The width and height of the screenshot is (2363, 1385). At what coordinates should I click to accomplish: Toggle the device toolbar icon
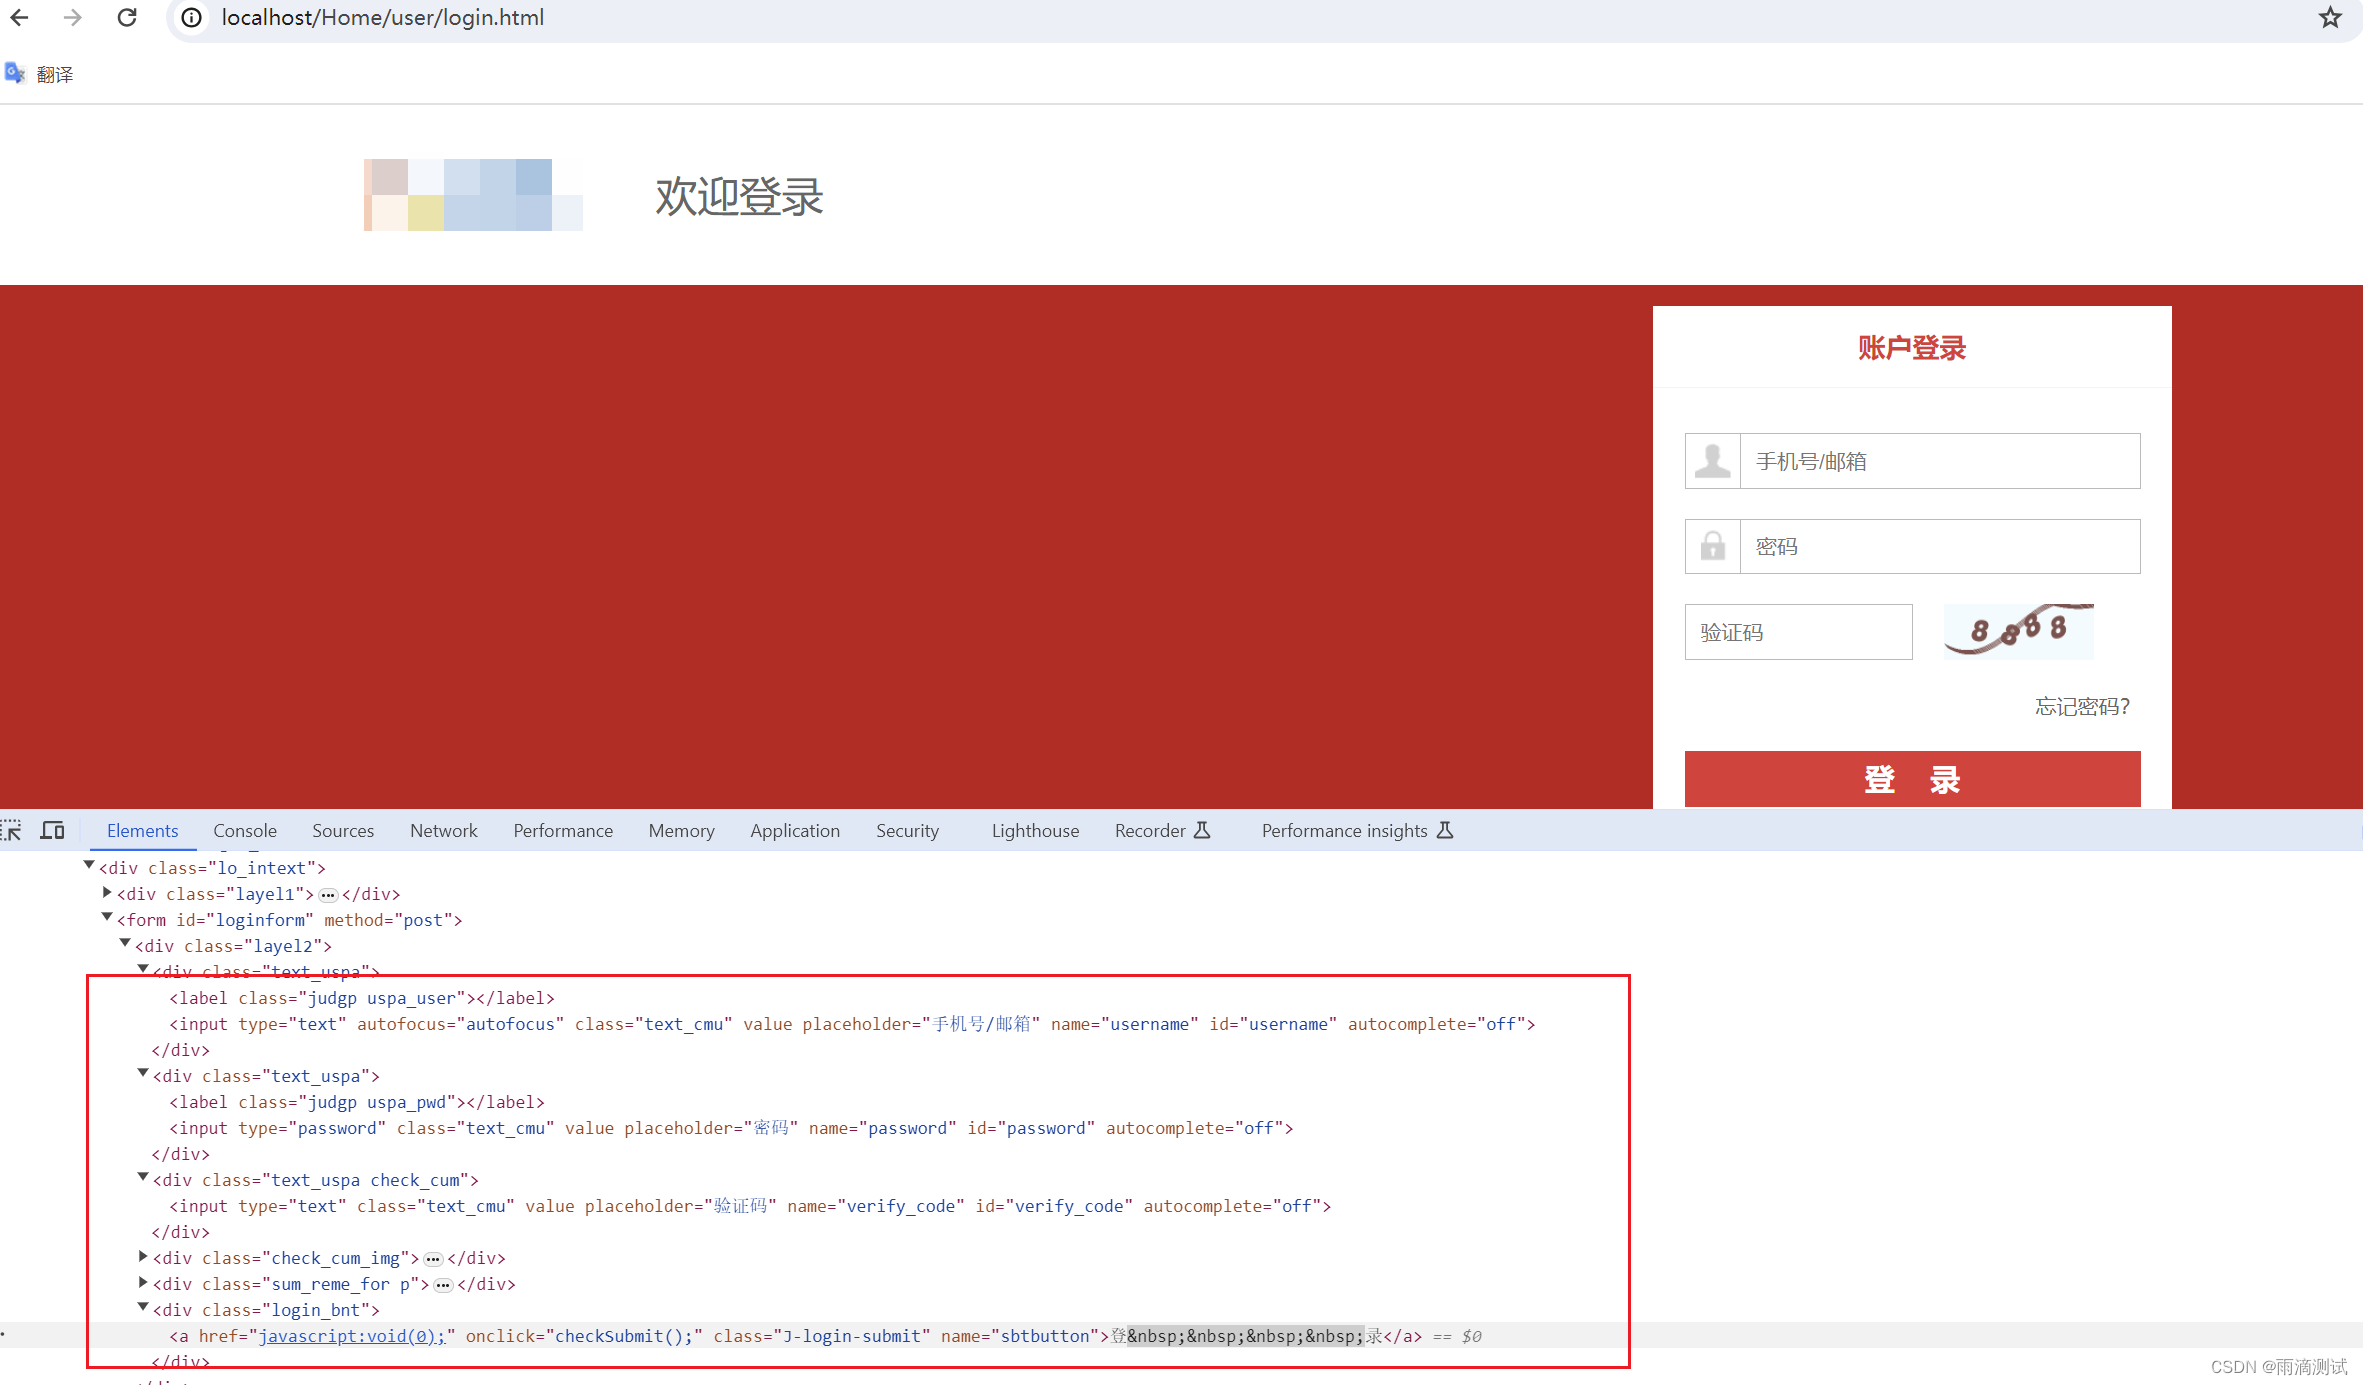click(52, 830)
